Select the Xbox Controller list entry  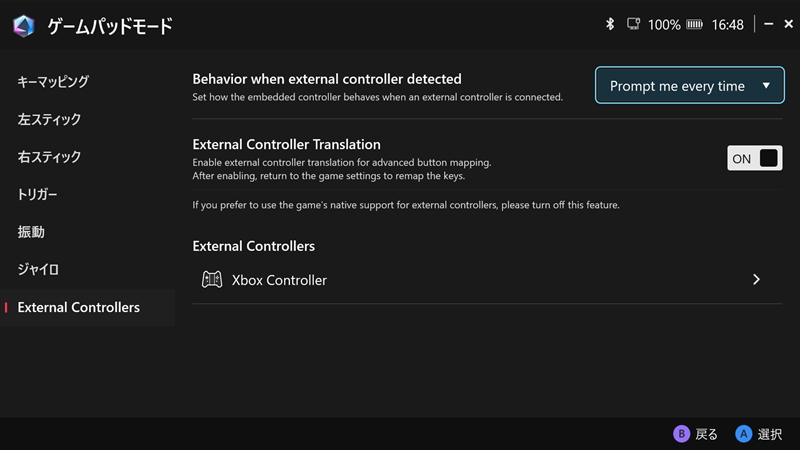[280, 280]
